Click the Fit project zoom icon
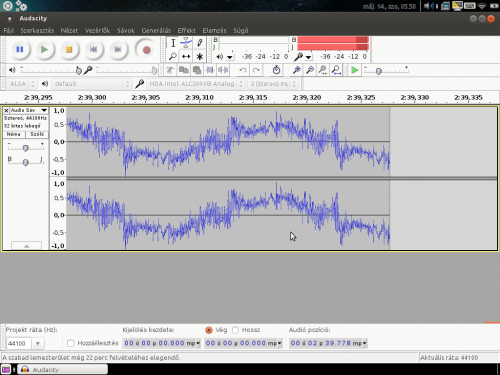500x375 pixels. click(337, 70)
